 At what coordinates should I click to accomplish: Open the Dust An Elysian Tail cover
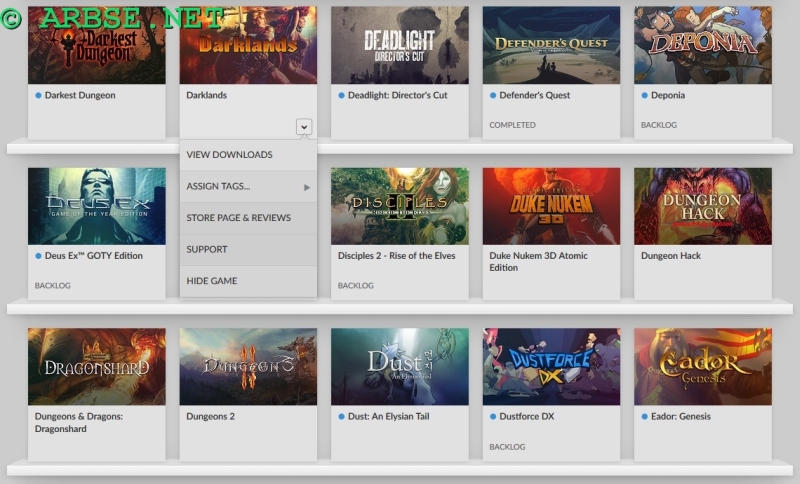399,367
